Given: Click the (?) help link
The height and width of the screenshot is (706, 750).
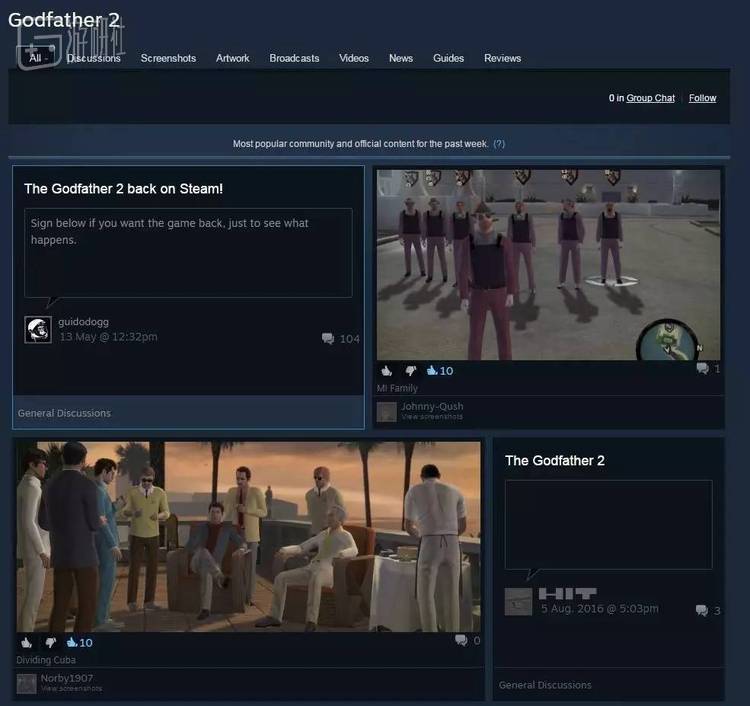Looking at the screenshot, I should pos(499,144).
